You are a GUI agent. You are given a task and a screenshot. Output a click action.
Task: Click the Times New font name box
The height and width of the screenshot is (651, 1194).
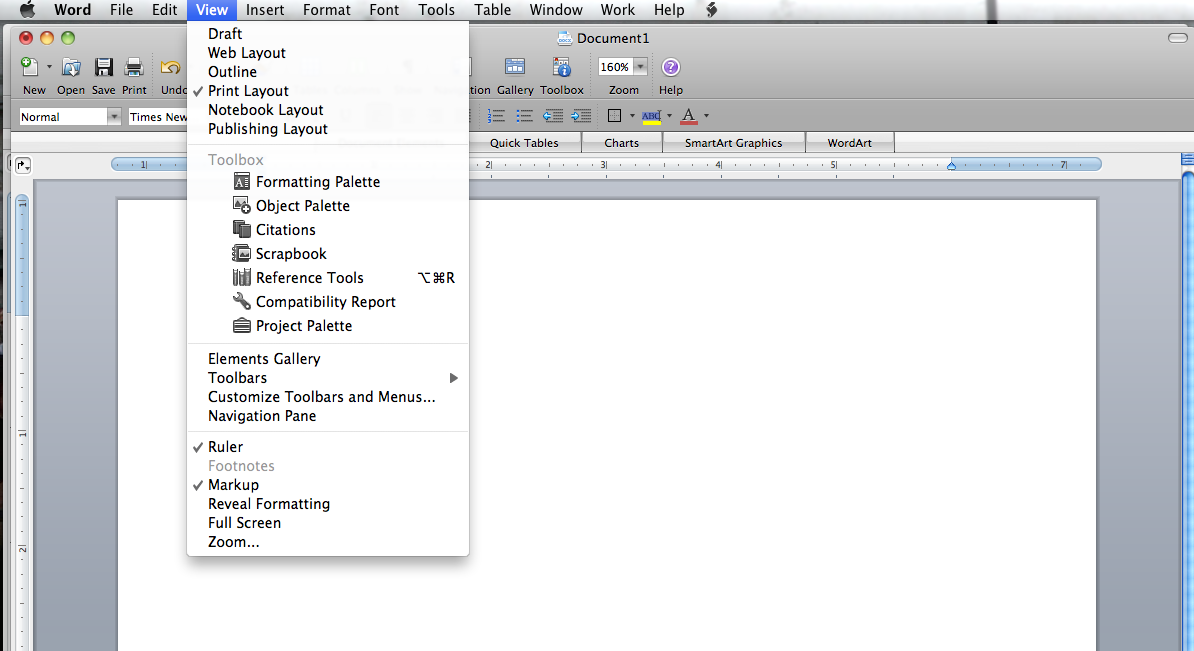pyautogui.click(x=158, y=116)
